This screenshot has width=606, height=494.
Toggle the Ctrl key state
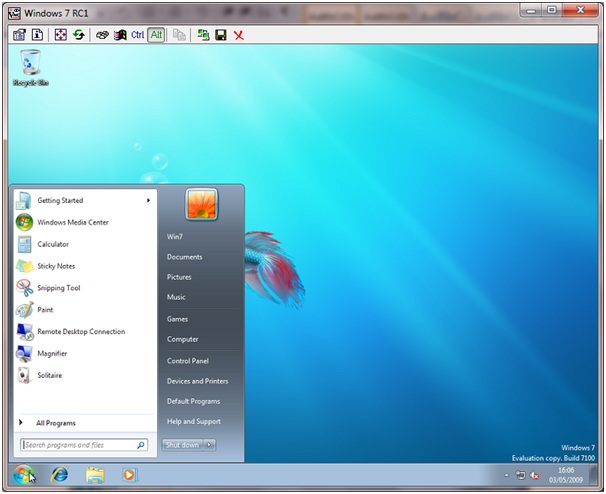138,35
